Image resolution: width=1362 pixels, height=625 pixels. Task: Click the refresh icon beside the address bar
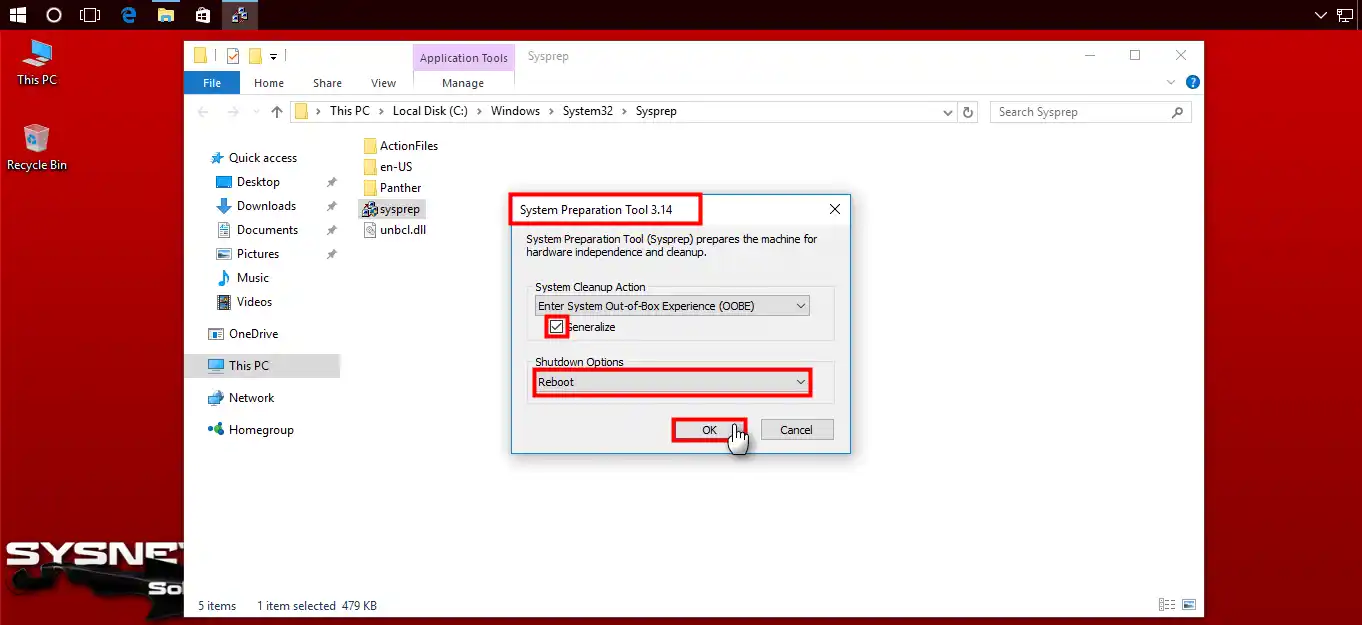pyautogui.click(x=967, y=111)
